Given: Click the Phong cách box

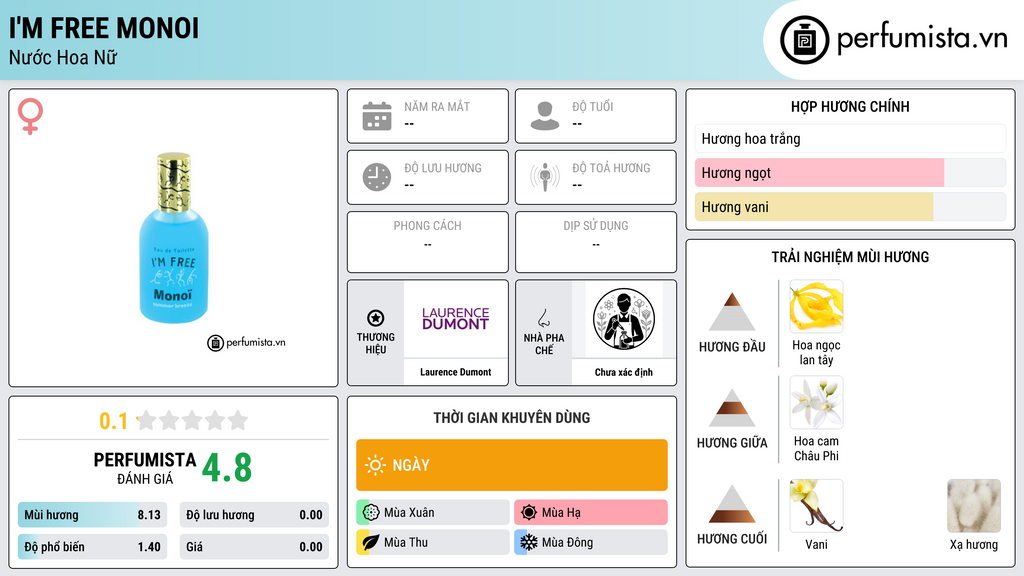Looking at the screenshot, I should tap(428, 242).
